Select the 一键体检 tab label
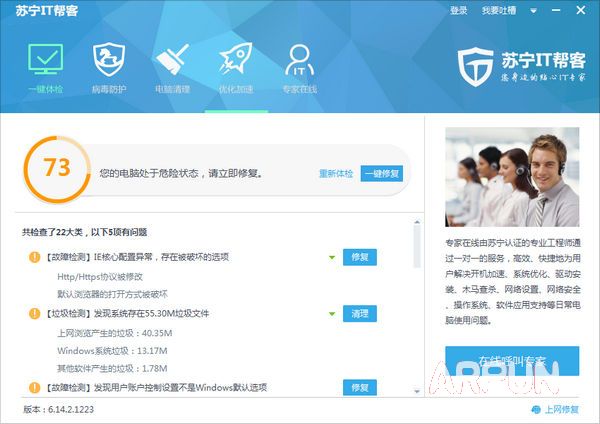Image resolution: width=600 pixels, height=424 pixels. [46, 90]
